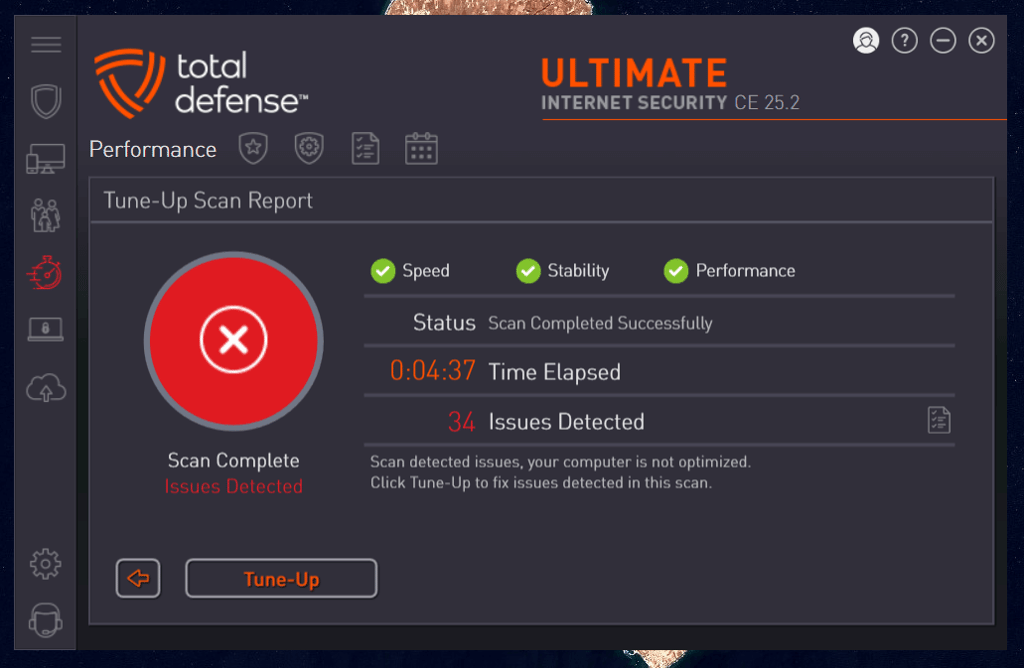The width and height of the screenshot is (1024, 668).
Task: Click the '34' issues count
Action: pos(461,422)
